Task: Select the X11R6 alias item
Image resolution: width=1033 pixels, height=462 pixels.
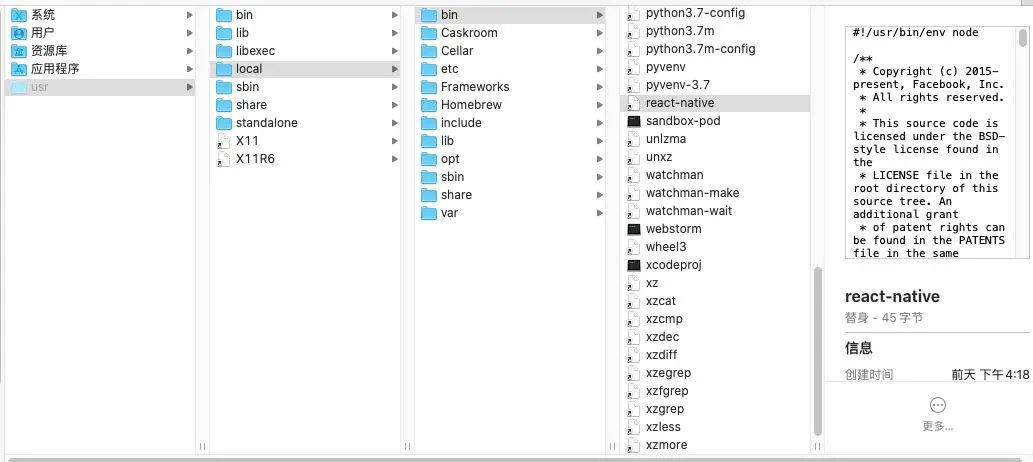Action: click(255, 159)
